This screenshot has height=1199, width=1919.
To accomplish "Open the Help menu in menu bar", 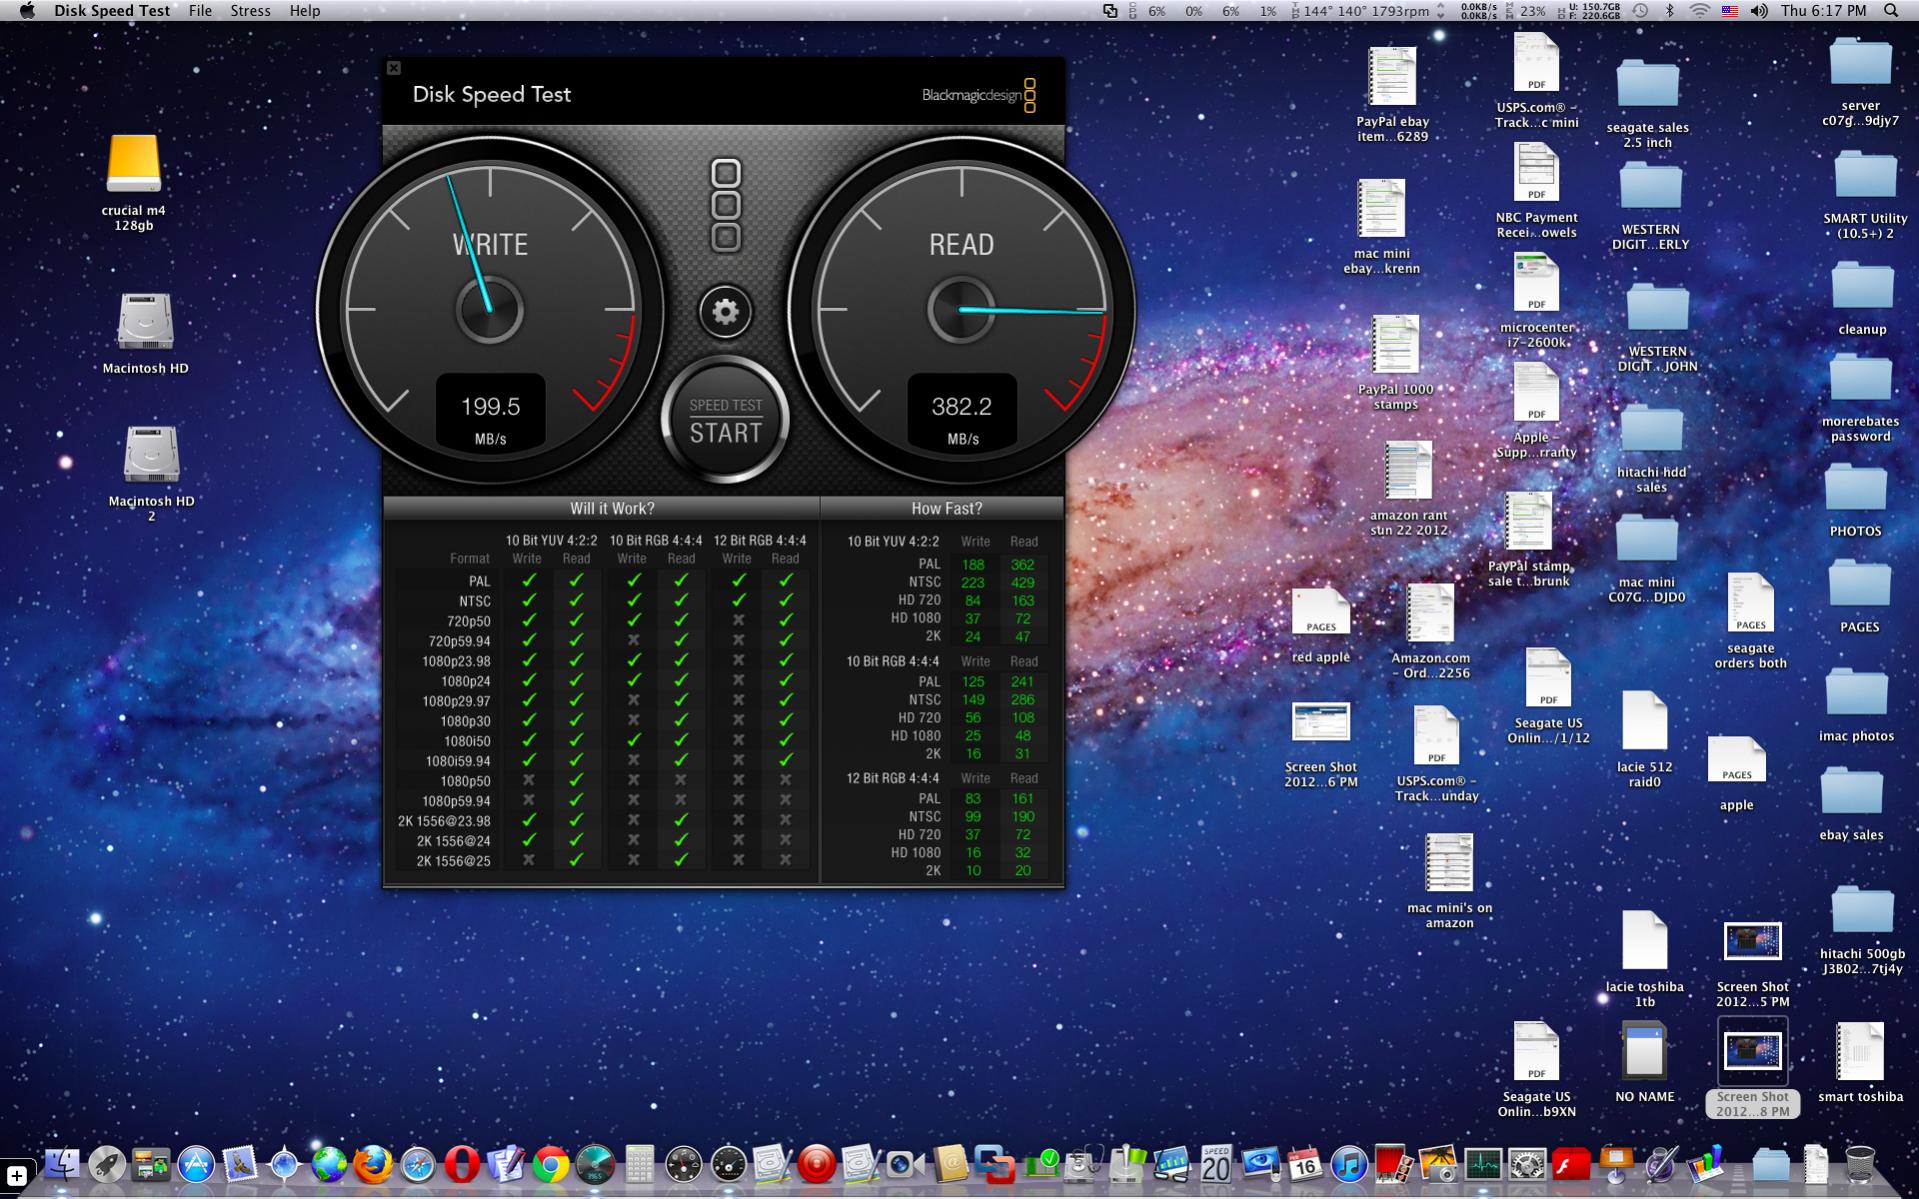I will tap(305, 11).
